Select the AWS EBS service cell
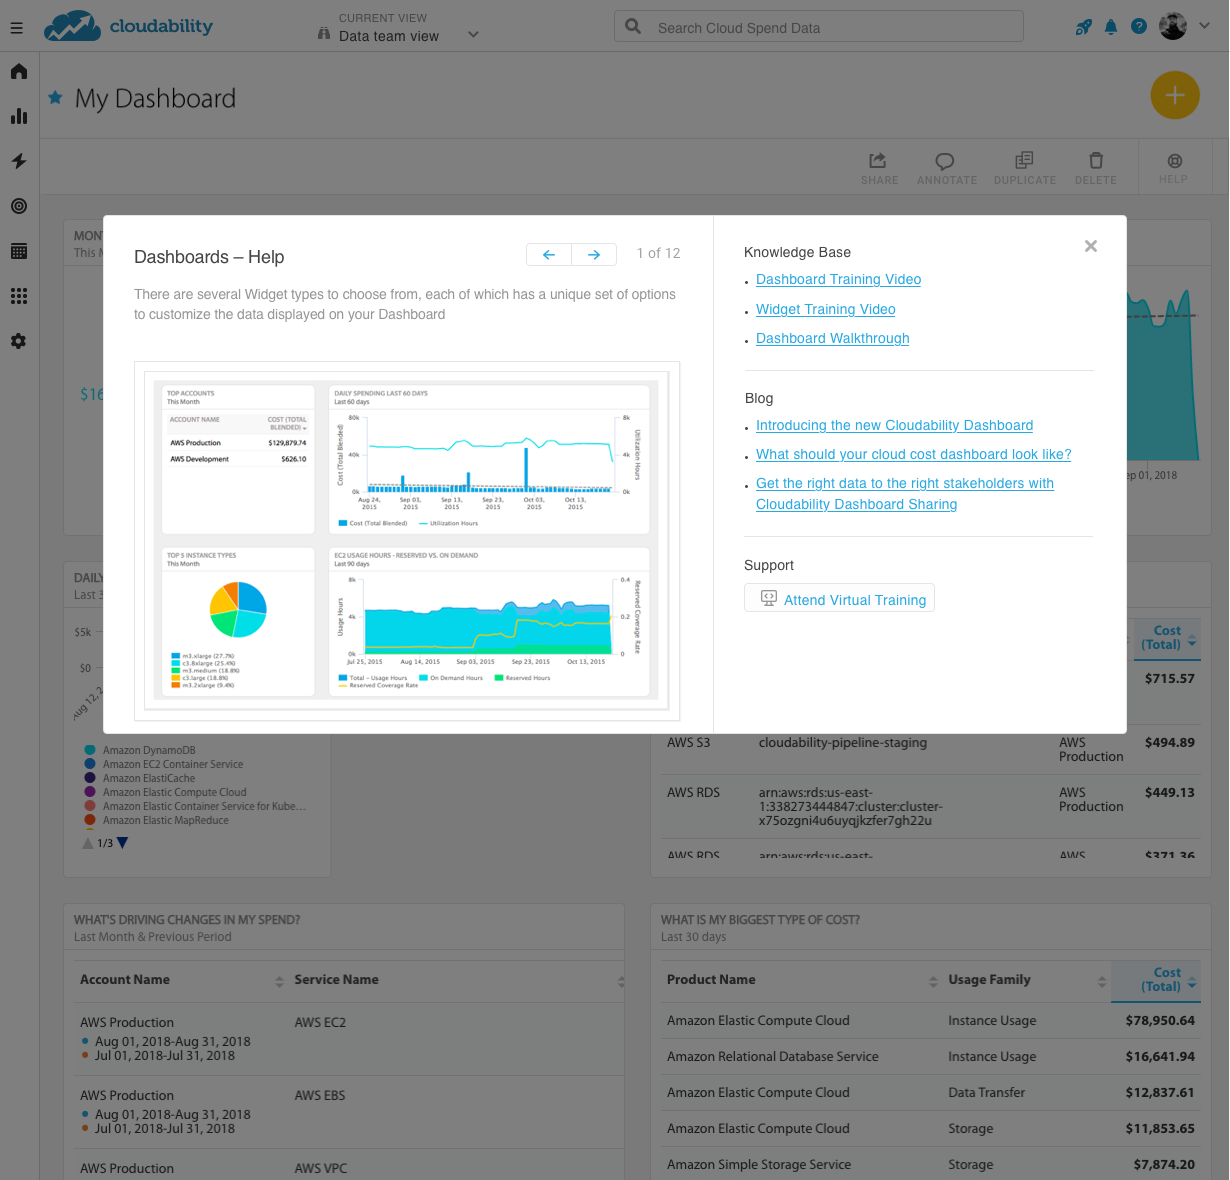Viewport: 1230px width, 1180px height. click(320, 1096)
